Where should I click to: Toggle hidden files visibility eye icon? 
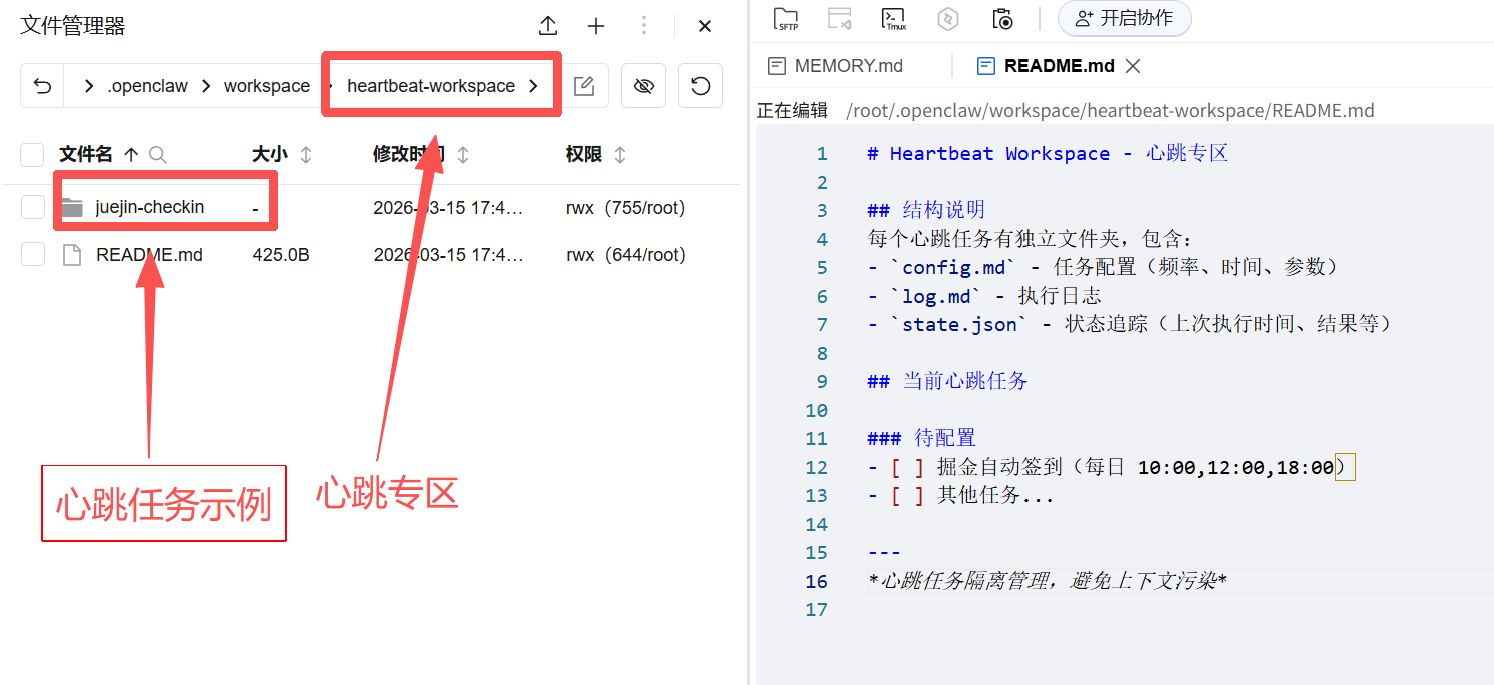coord(643,86)
